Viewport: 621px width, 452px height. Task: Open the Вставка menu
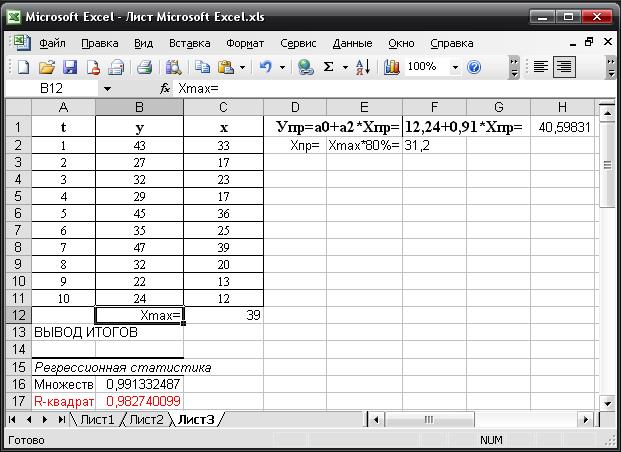click(x=189, y=43)
